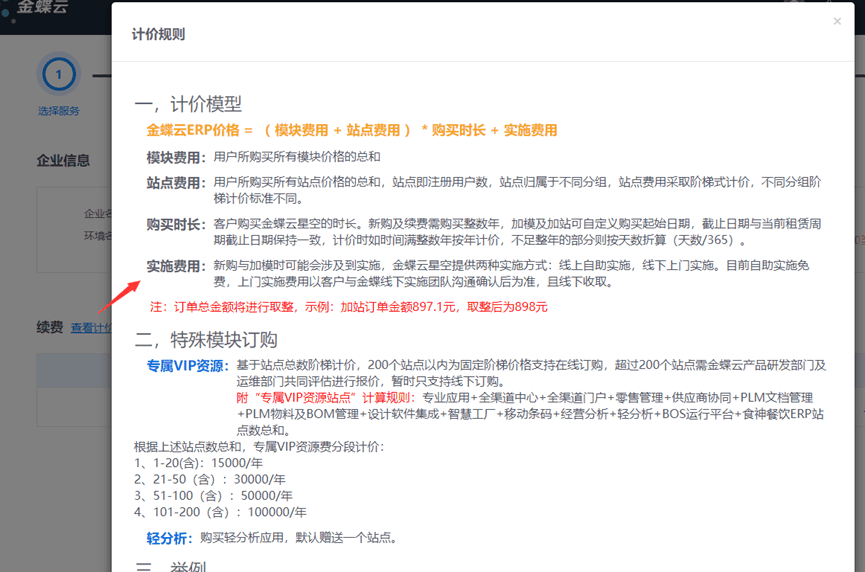Click the 计价规则 dialog title
The height and width of the screenshot is (572, 865).
(x=158, y=34)
